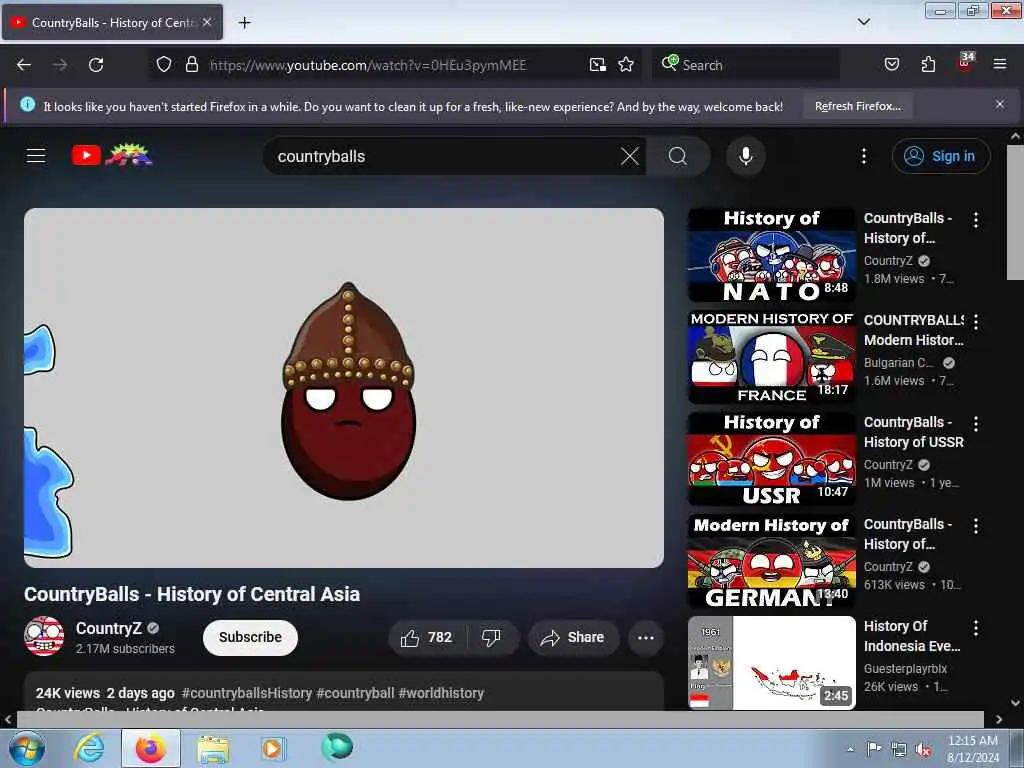Search with voice microphone button

click(x=745, y=156)
